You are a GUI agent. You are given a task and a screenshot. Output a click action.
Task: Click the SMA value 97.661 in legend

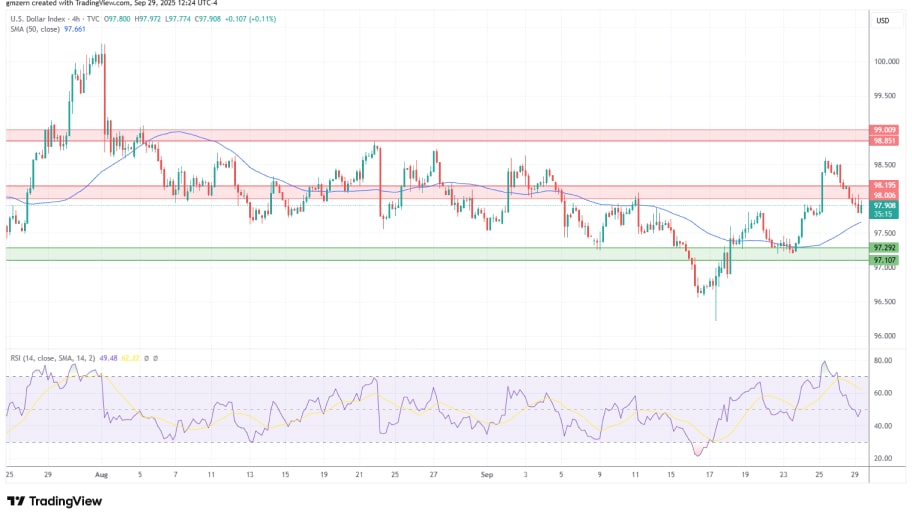(x=76, y=30)
